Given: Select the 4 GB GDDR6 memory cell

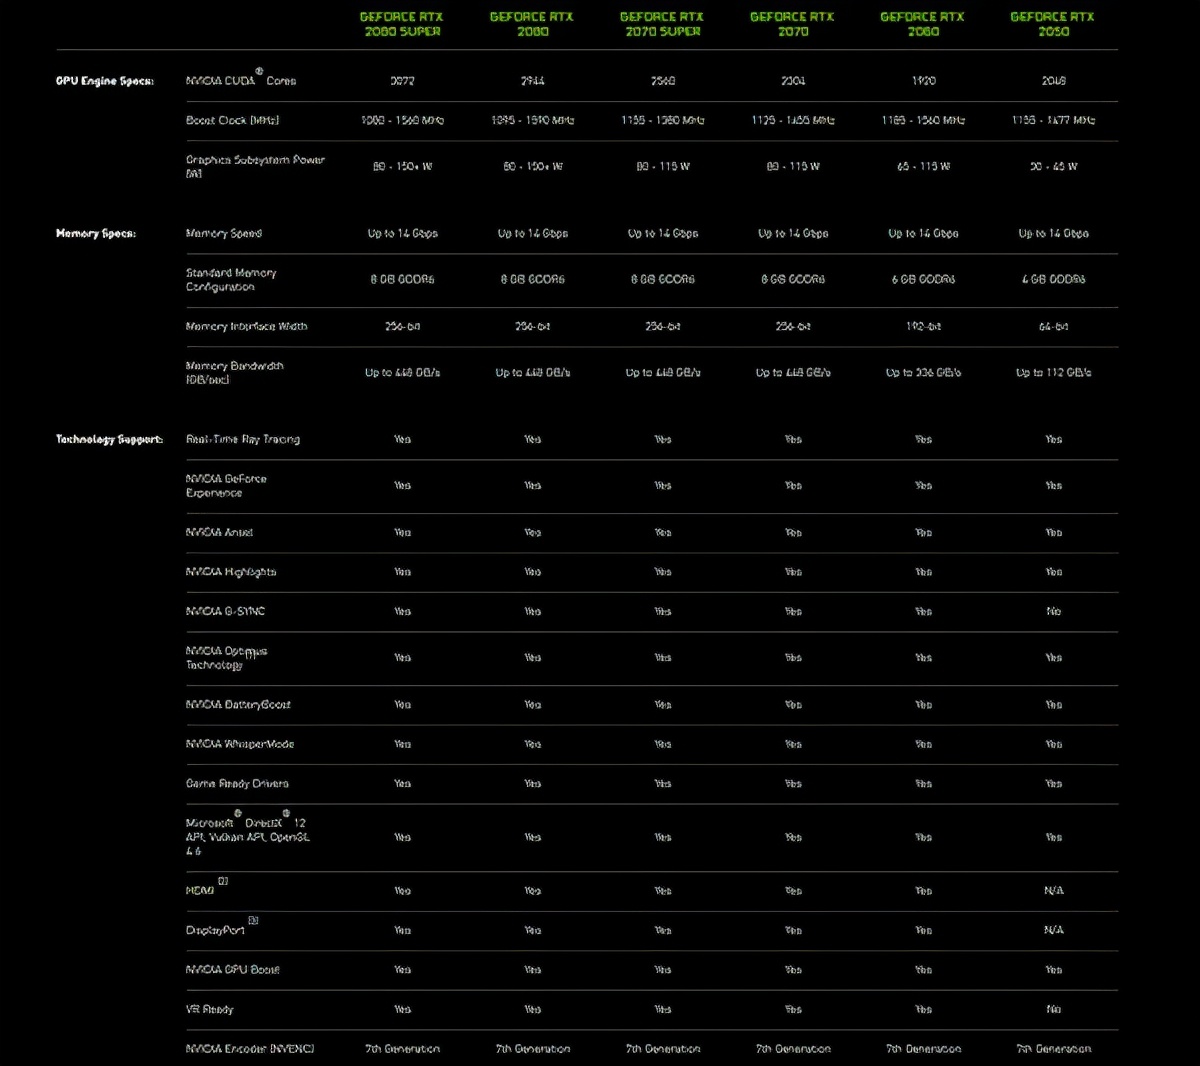Looking at the screenshot, I should click(1052, 280).
